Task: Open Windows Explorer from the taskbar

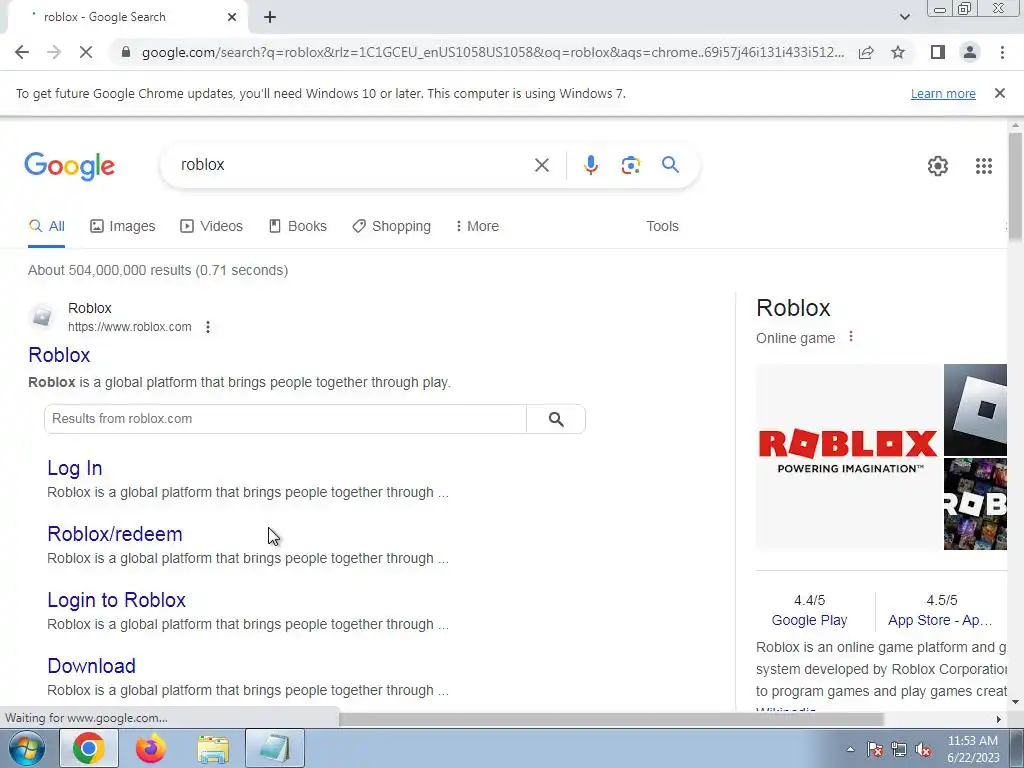Action: (213, 749)
